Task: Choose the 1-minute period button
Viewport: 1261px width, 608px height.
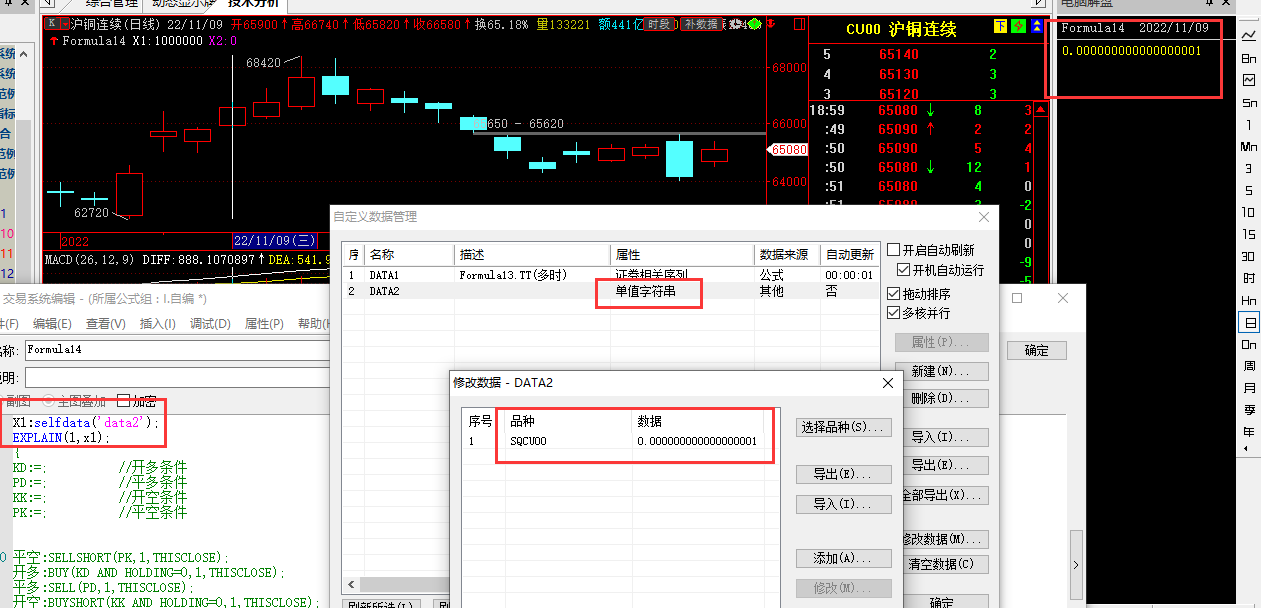Action: coord(1249,124)
